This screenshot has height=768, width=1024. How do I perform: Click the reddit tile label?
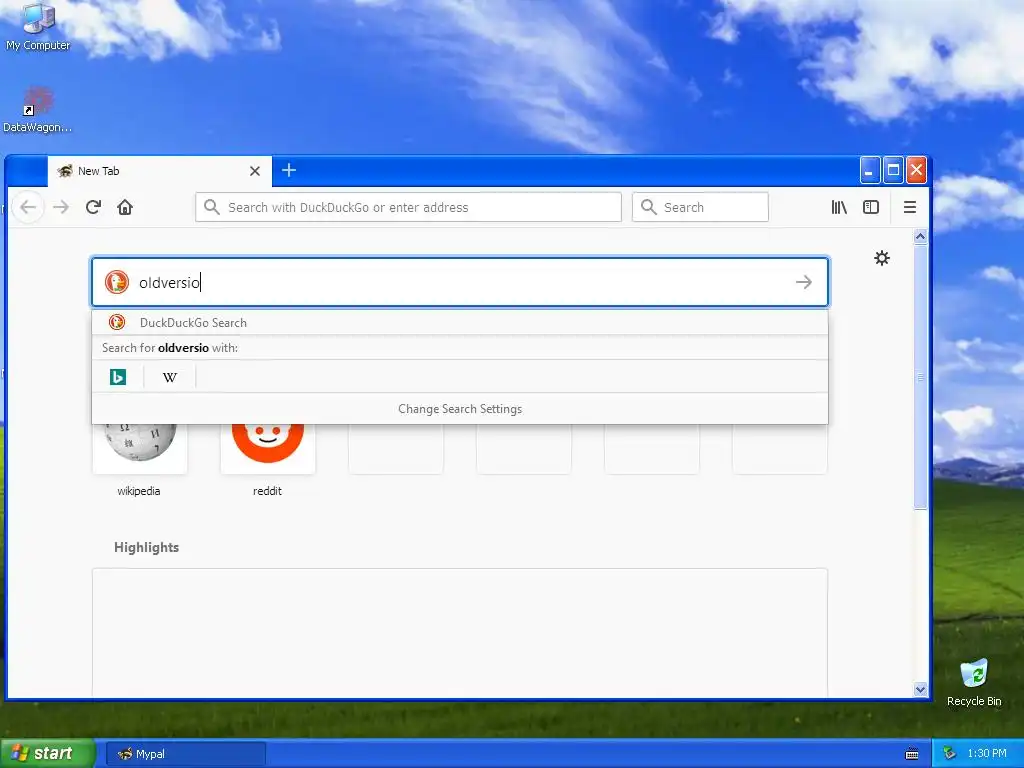click(x=267, y=491)
